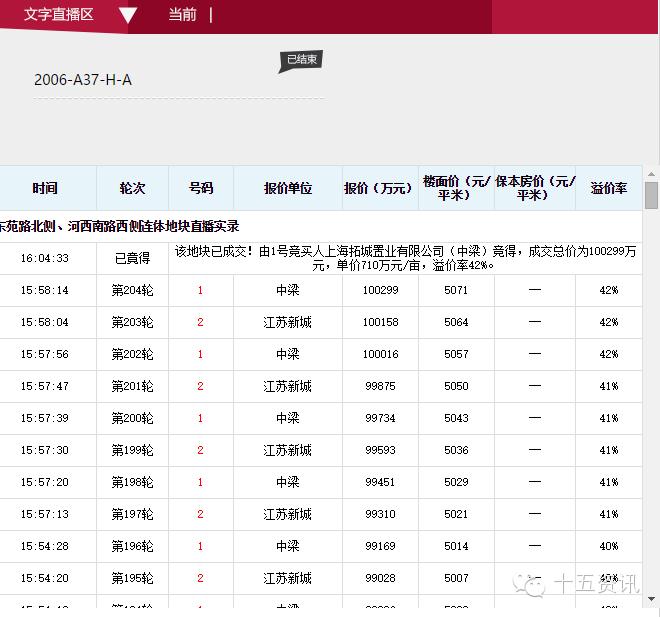The image size is (660, 617).
Task: Select the 该地块已成交 announcement text
Action: (x=405, y=258)
